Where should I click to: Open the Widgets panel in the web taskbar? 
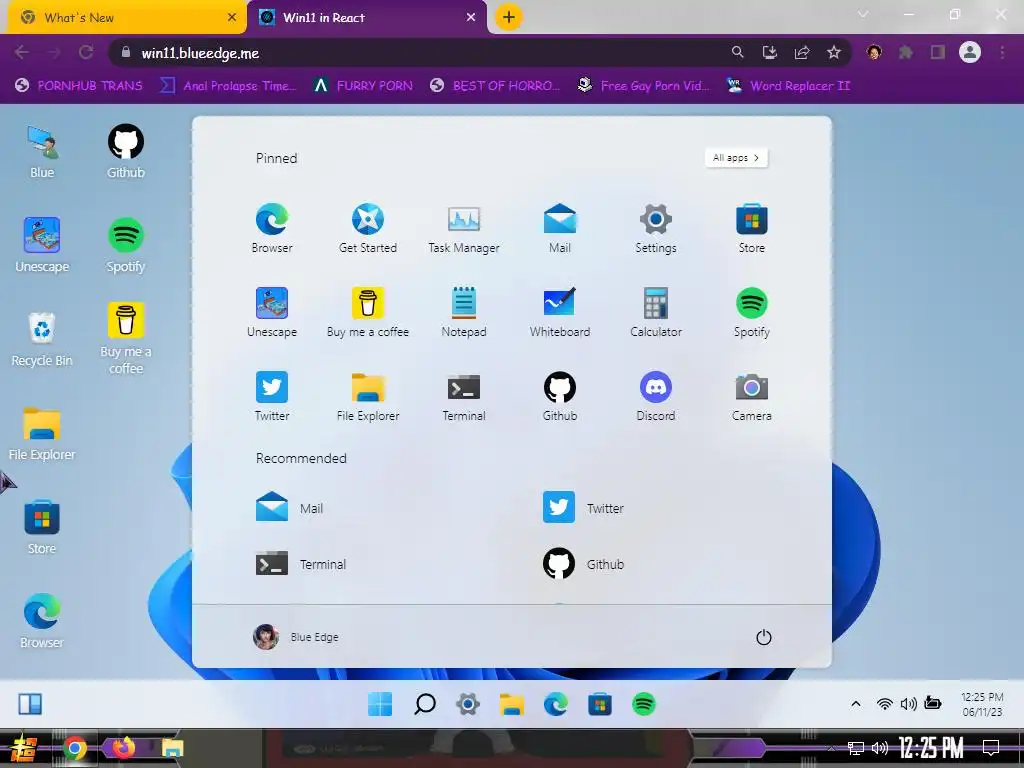pos(30,704)
